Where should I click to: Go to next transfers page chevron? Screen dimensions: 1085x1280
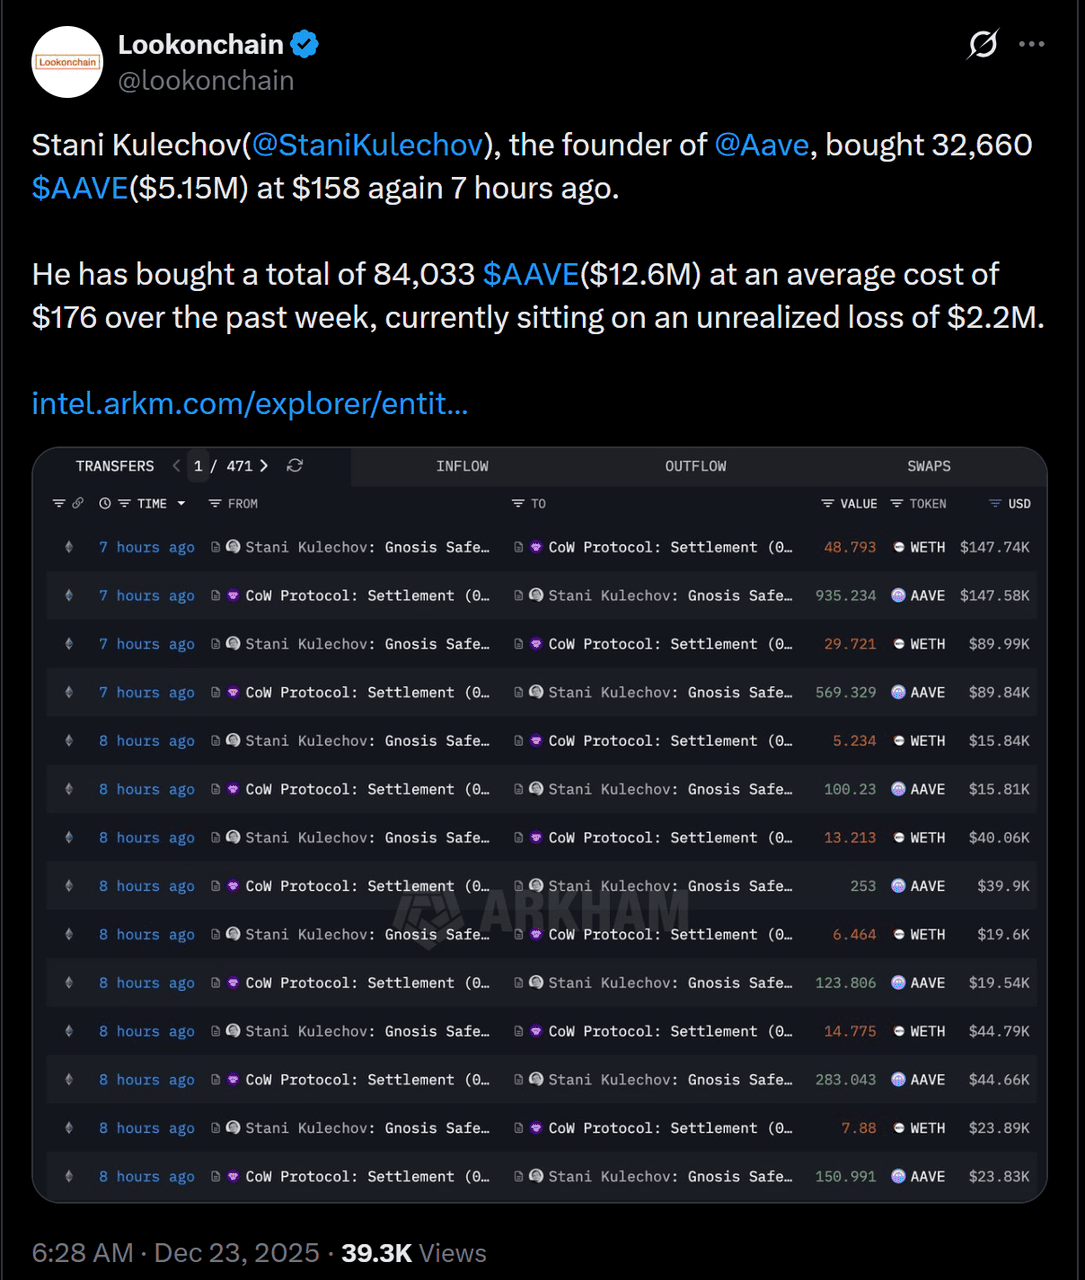(264, 466)
